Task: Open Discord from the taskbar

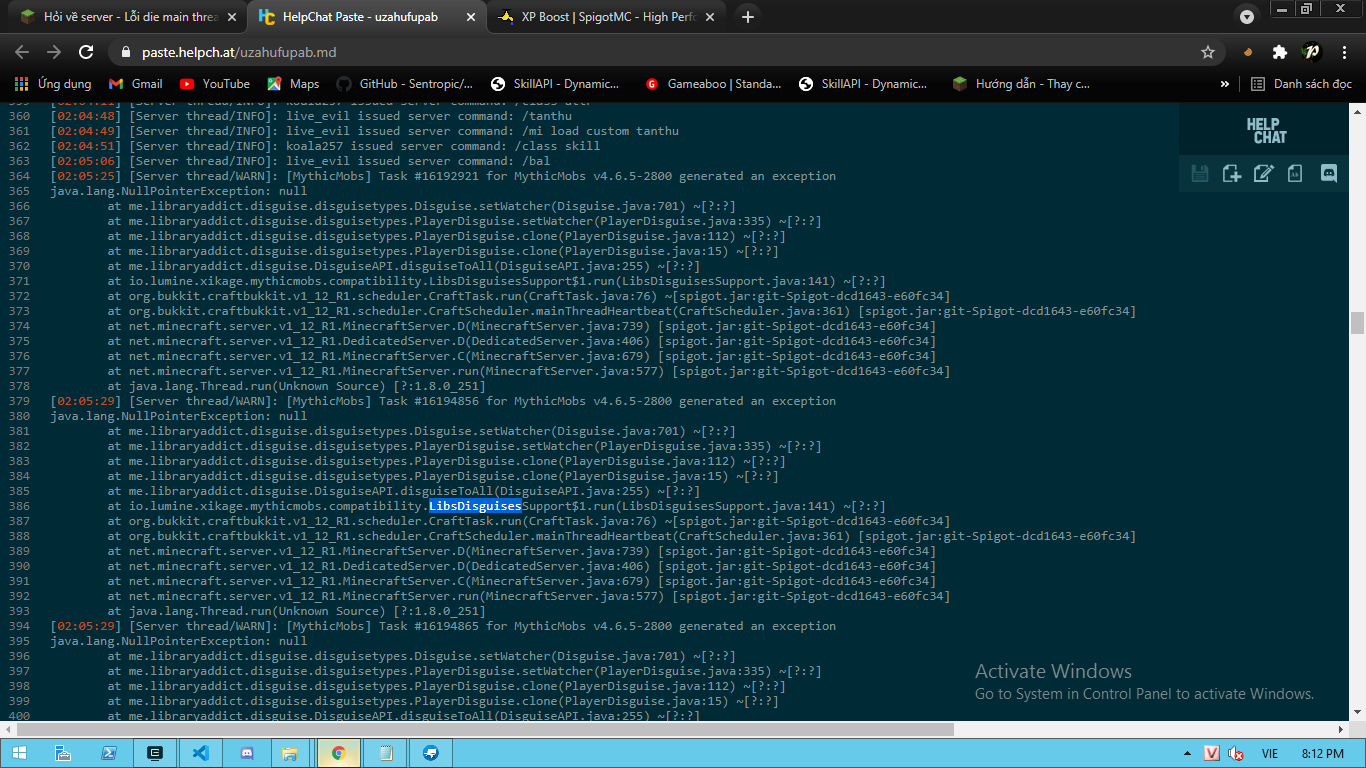Action: [246, 753]
